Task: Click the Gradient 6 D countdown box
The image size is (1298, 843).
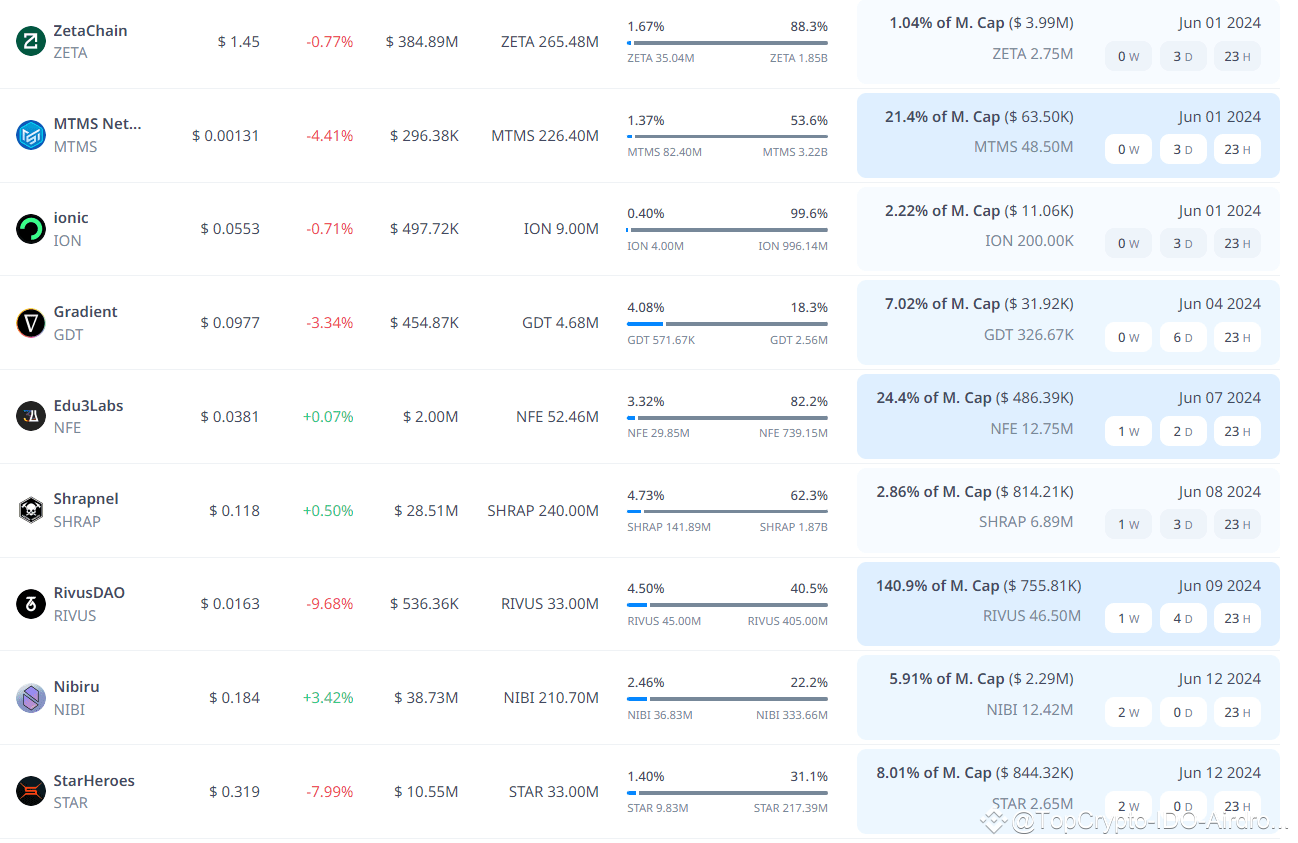Action: click(x=1183, y=338)
